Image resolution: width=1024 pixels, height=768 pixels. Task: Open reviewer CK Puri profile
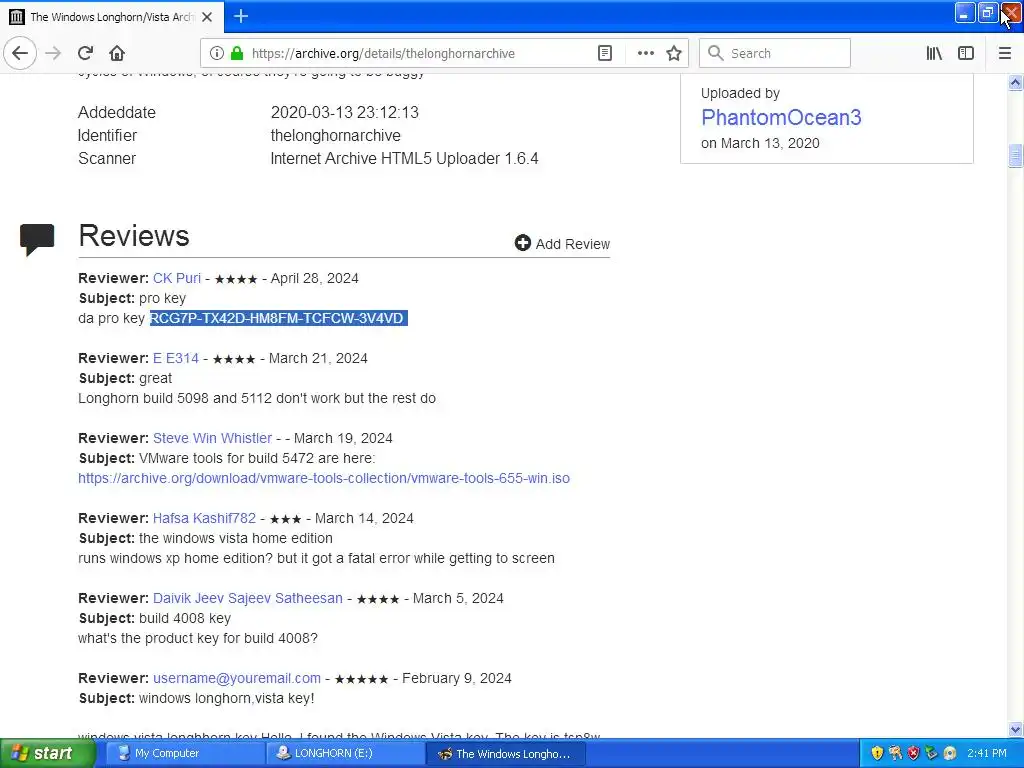(177, 278)
